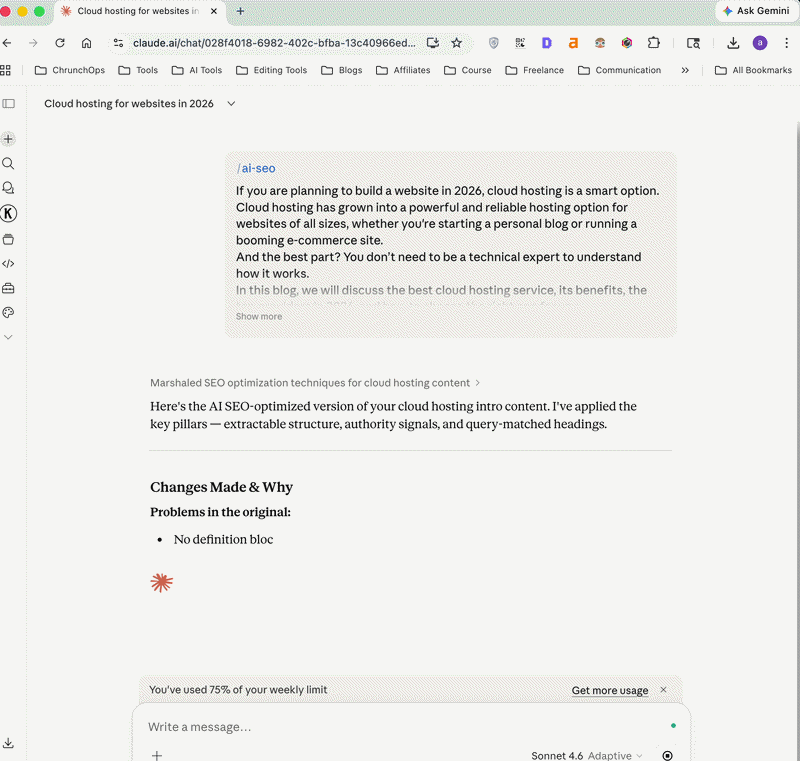The width and height of the screenshot is (800, 761).
Task: Click the /ai-seo skill link
Action: pyautogui.click(x=256, y=168)
